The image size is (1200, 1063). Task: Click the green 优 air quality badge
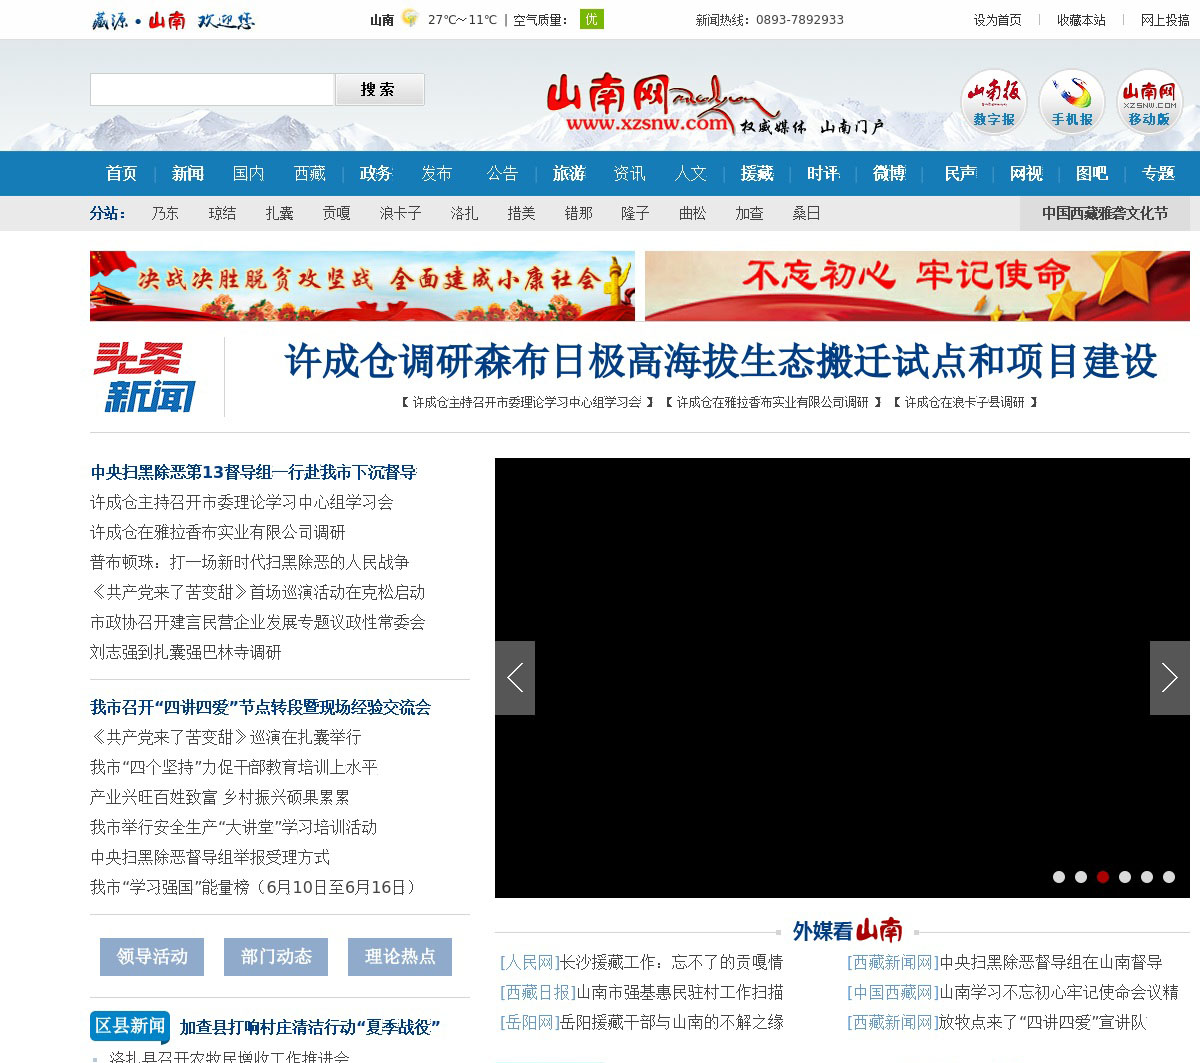coord(591,19)
